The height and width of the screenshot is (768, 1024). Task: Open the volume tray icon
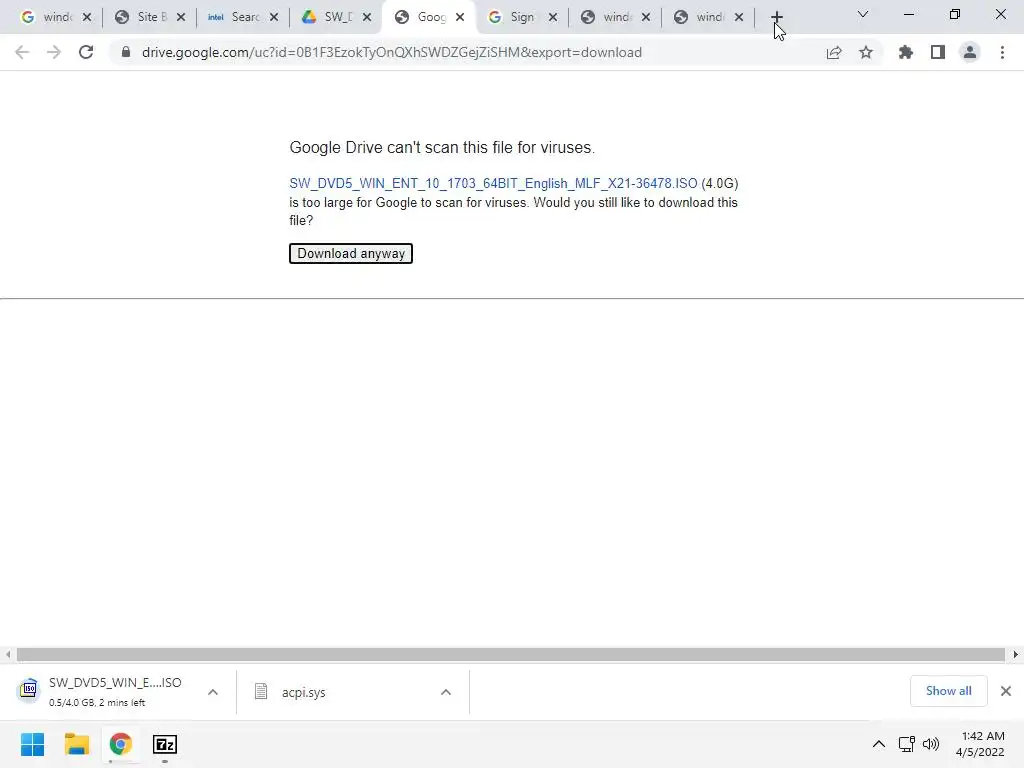point(931,744)
